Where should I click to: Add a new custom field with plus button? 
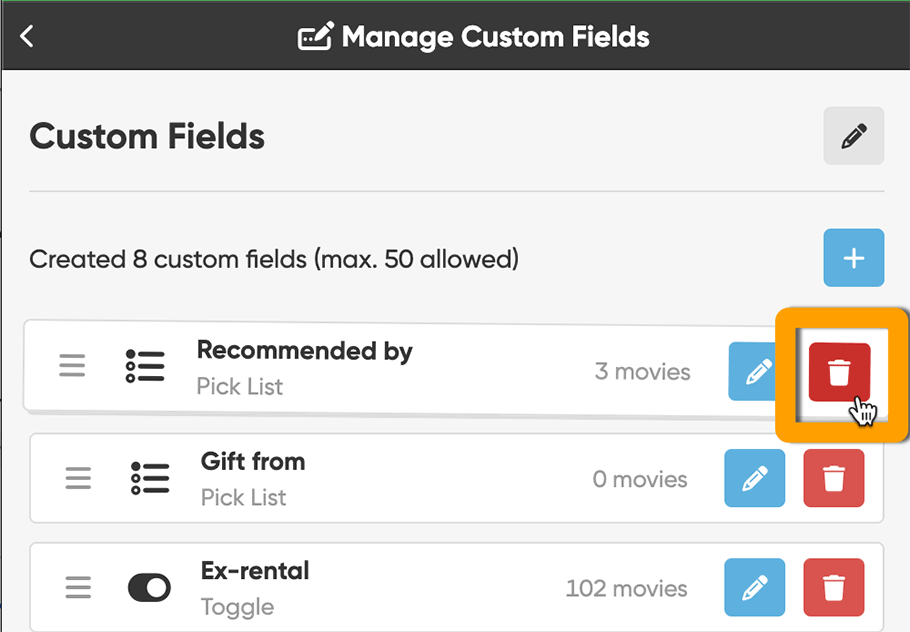tap(853, 258)
